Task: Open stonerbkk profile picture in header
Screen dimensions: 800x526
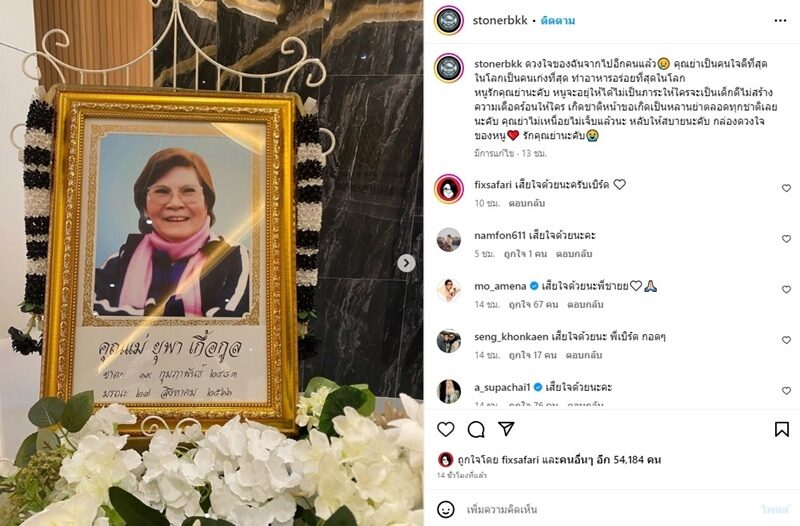Action: coord(449,21)
